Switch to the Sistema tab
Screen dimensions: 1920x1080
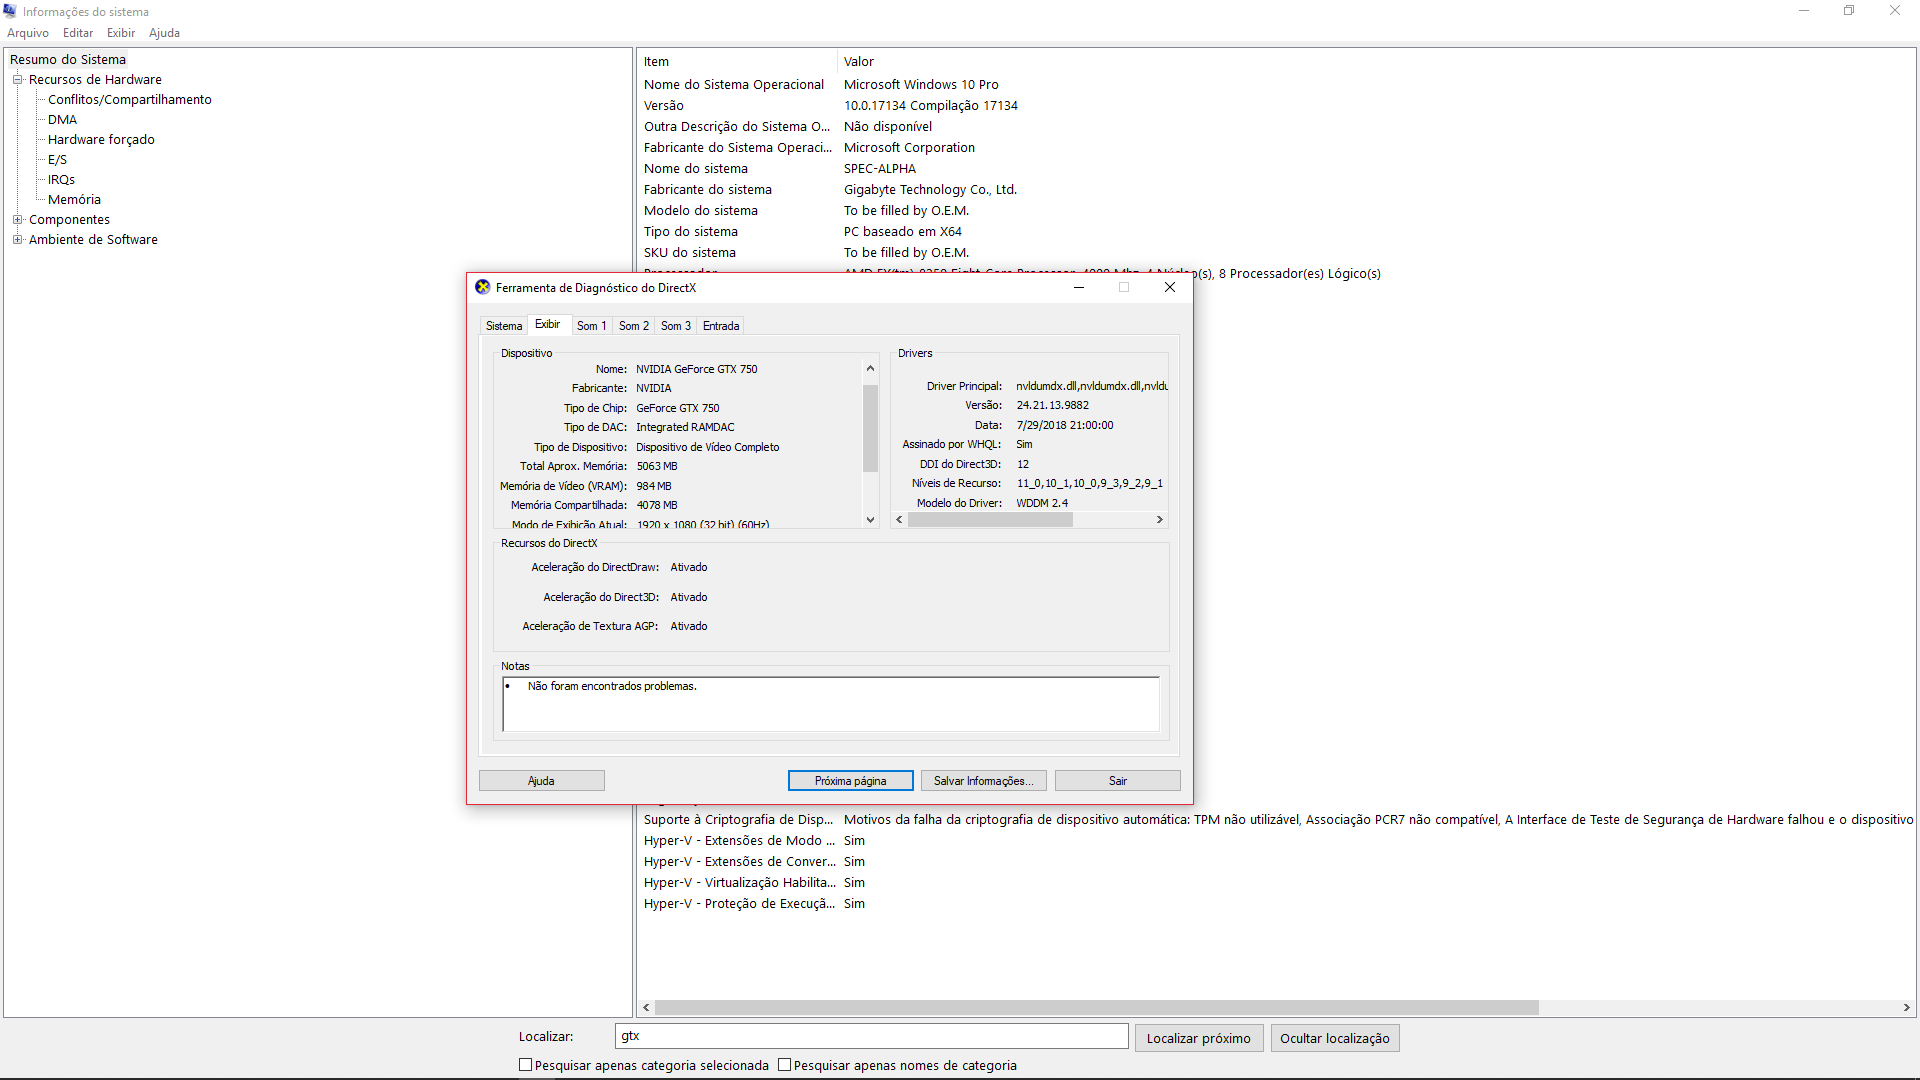pos(504,326)
